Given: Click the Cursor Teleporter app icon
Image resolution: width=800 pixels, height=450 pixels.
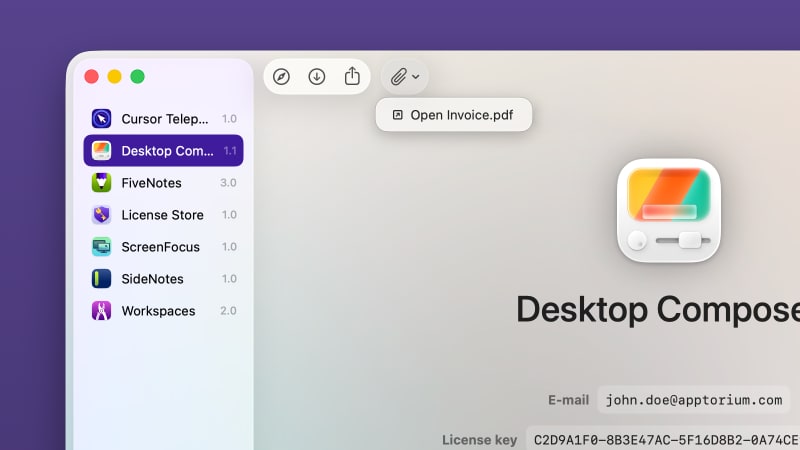Looking at the screenshot, I should (x=101, y=119).
